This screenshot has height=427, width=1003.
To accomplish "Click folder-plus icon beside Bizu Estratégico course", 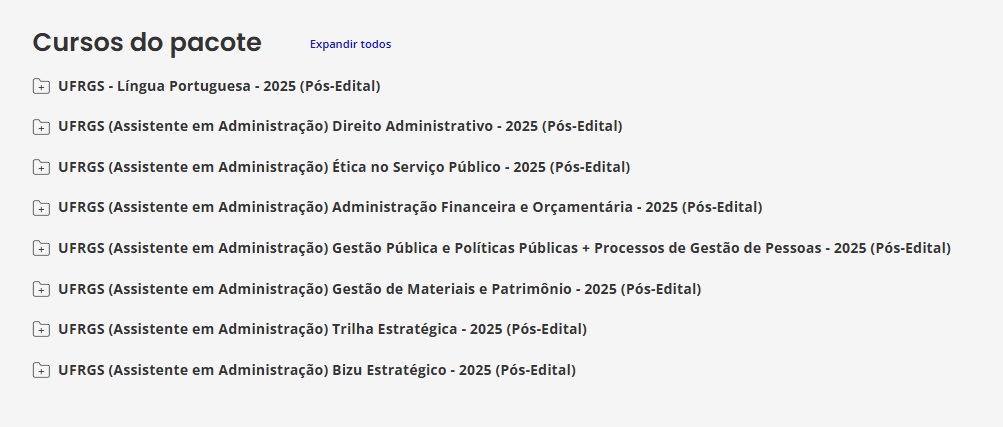I will [x=41, y=370].
